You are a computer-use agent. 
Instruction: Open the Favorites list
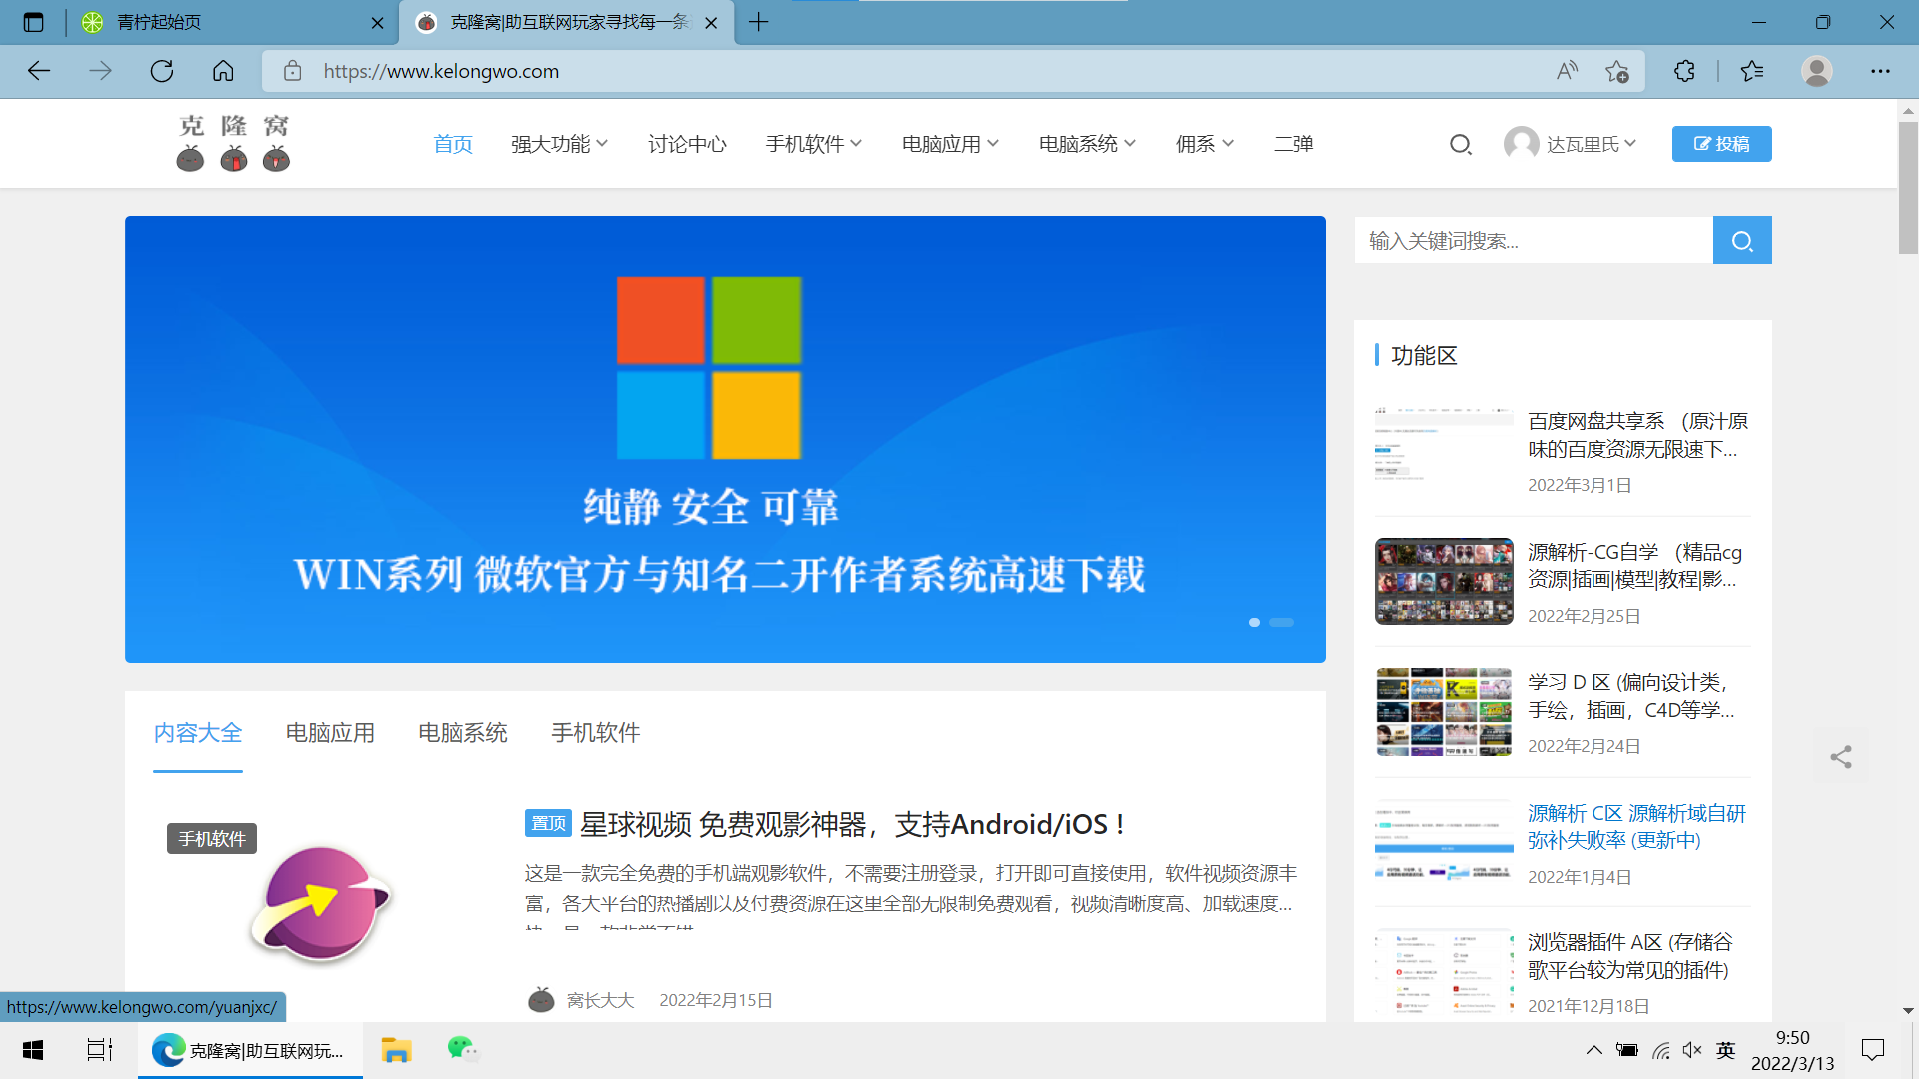click(x=1752, y=71)
